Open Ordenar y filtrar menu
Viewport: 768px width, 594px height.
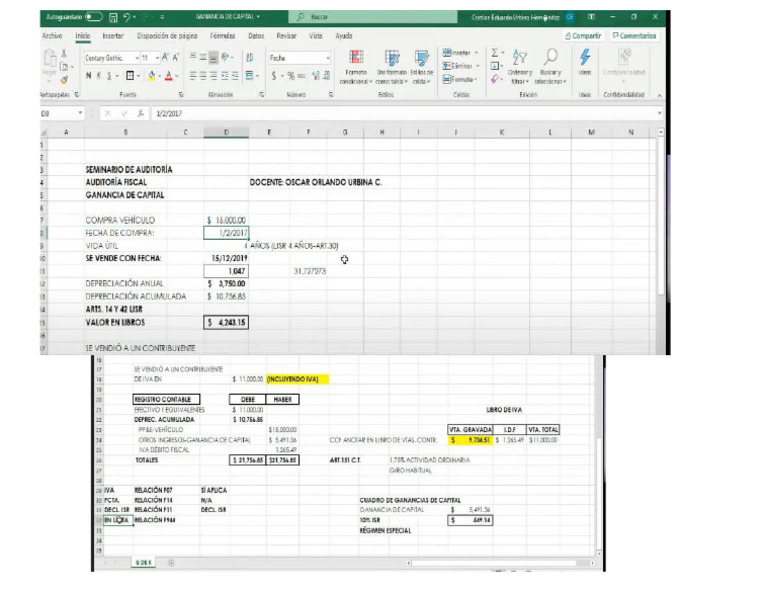point(520,67)
